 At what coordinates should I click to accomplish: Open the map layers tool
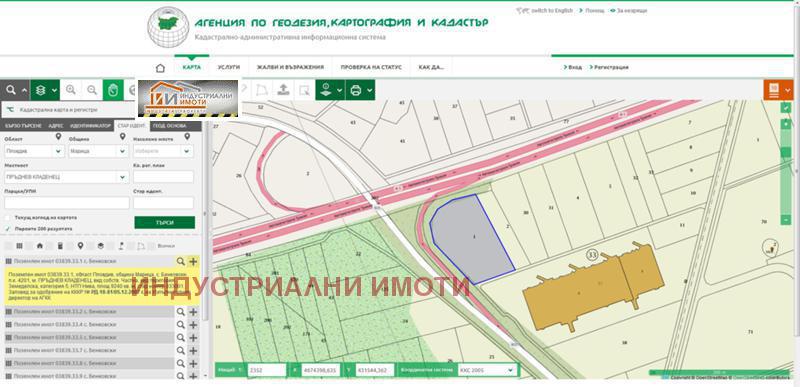pyautogui.click(x=41, y=90)
